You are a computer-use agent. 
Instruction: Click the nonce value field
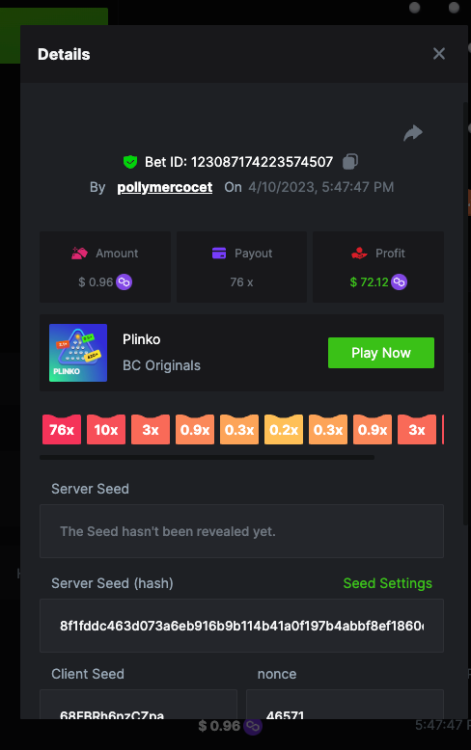(345, 704)
